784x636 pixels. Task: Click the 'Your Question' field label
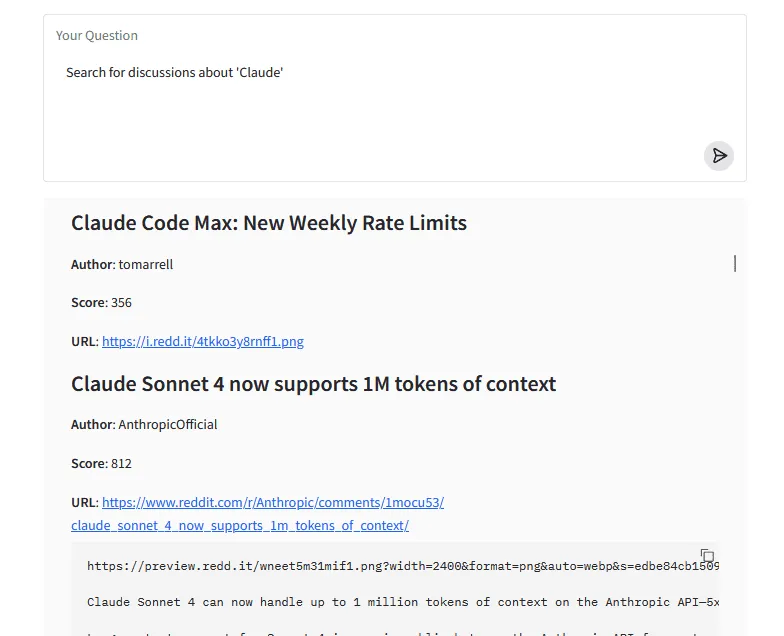point(97,36)
